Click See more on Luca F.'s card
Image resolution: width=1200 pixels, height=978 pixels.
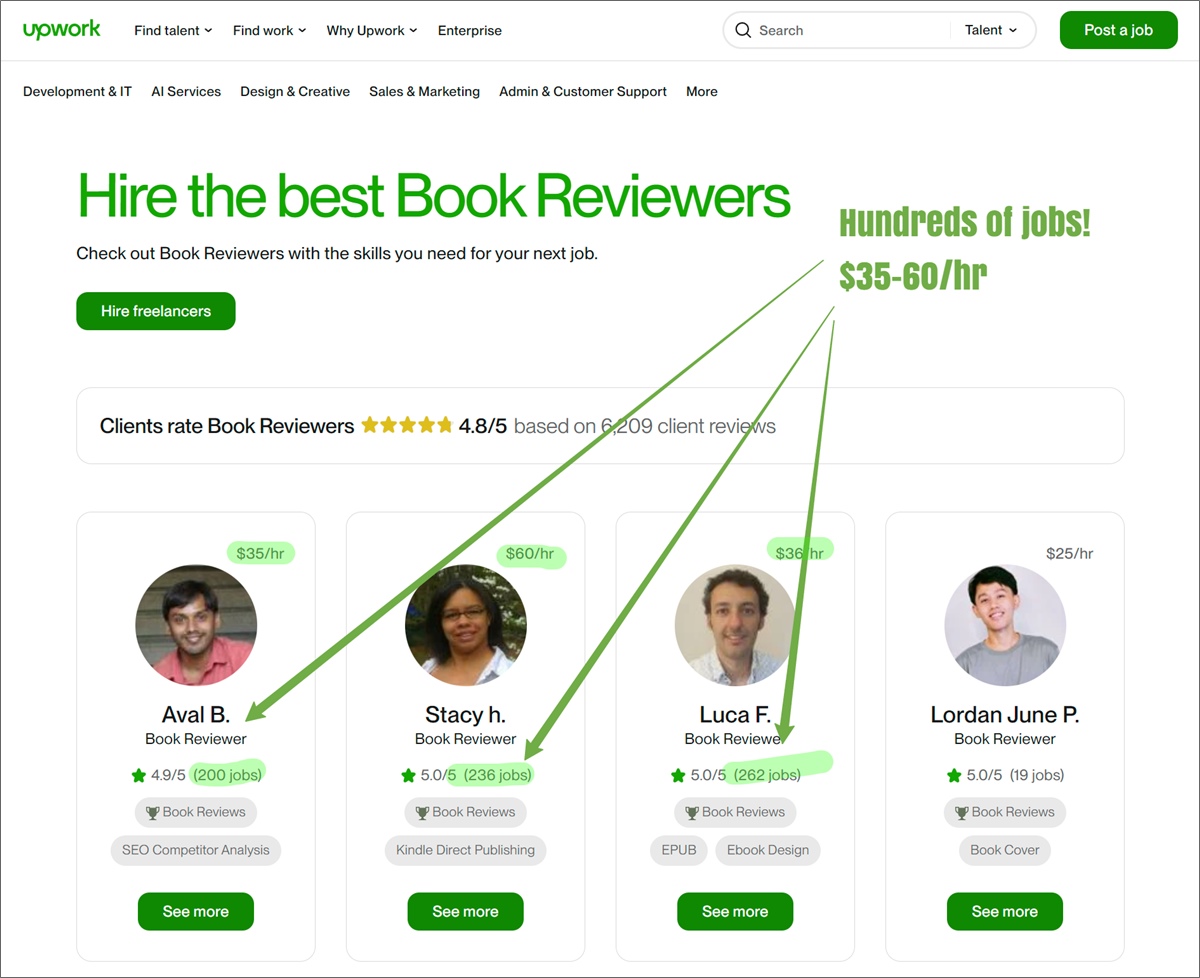(x=735, y=911)
